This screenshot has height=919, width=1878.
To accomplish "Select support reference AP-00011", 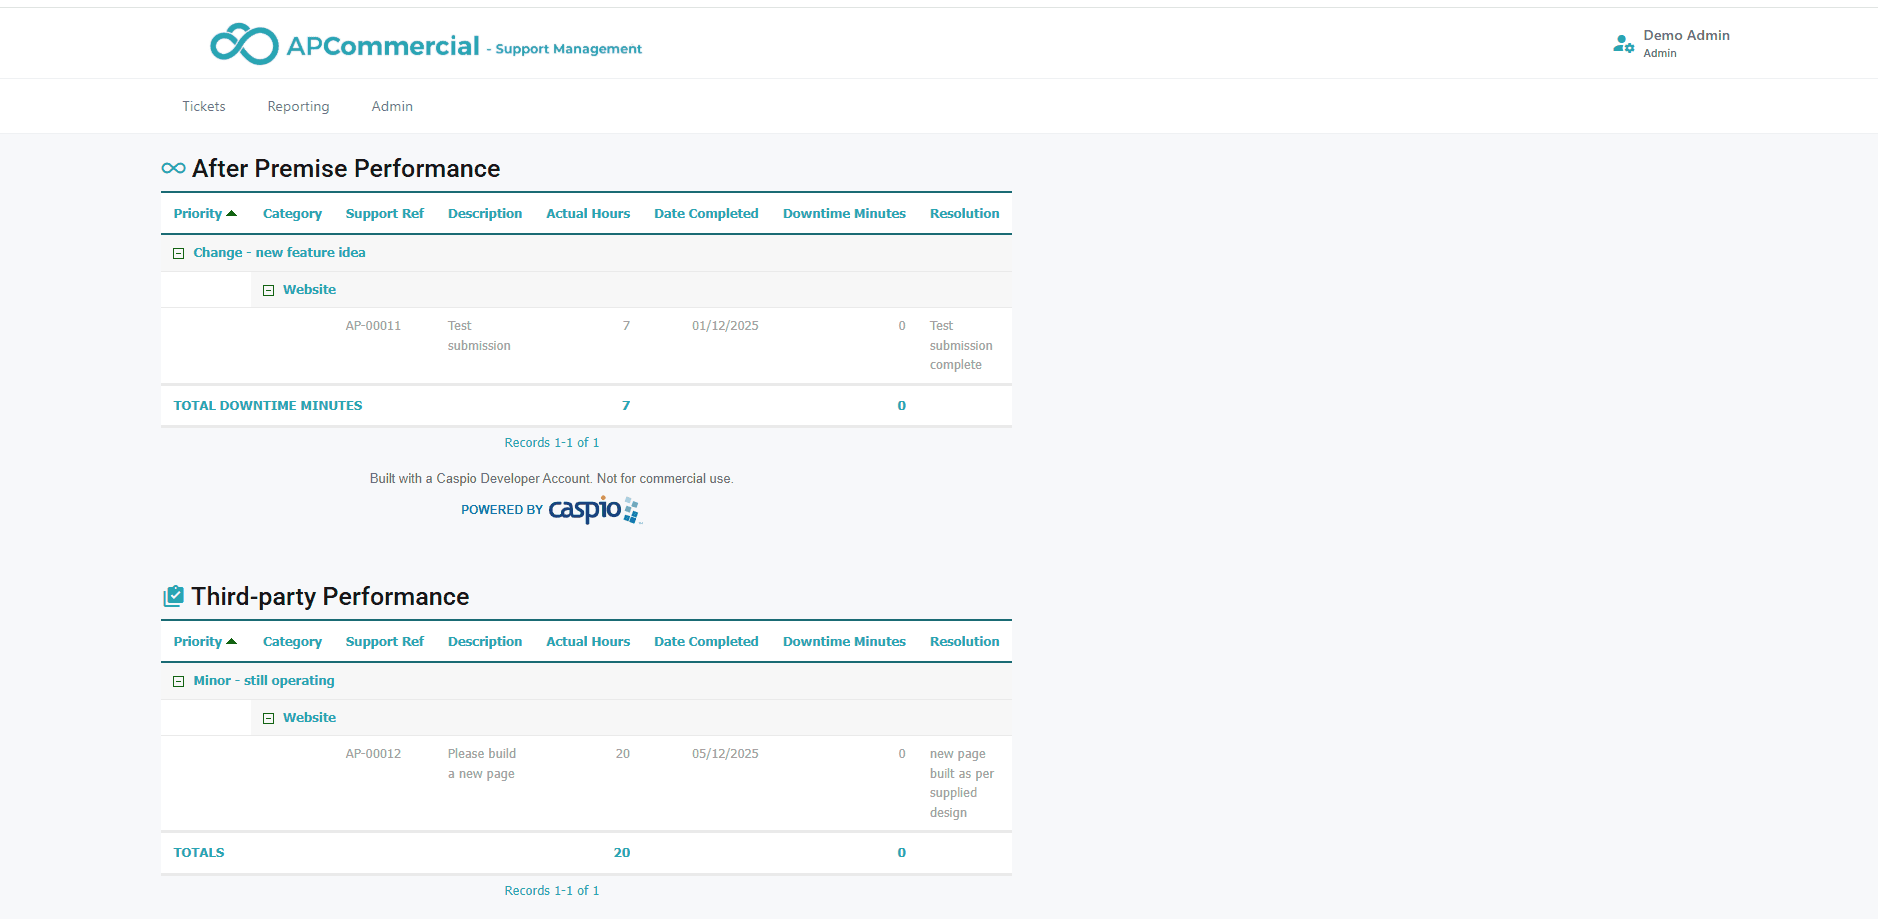I will [x=373, y=325].
